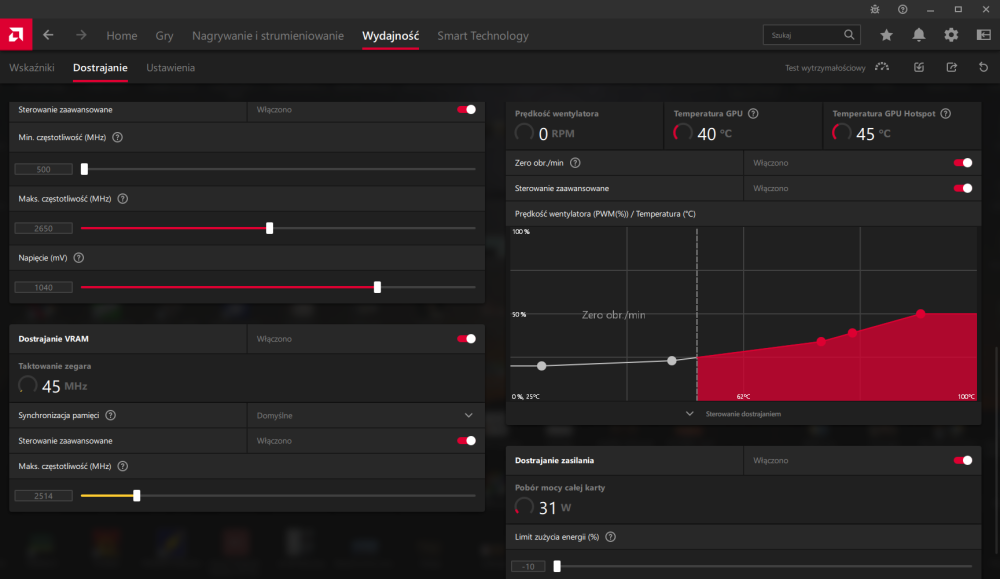This screenshot has width=1000, height=579.
Task: Click help icon beside Napięcie (mV)
Action: [79, 257]
